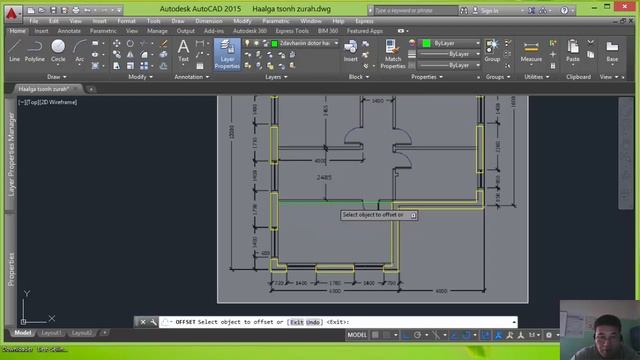Click the Rotate tool in Modify panel

tap(130, 43)
